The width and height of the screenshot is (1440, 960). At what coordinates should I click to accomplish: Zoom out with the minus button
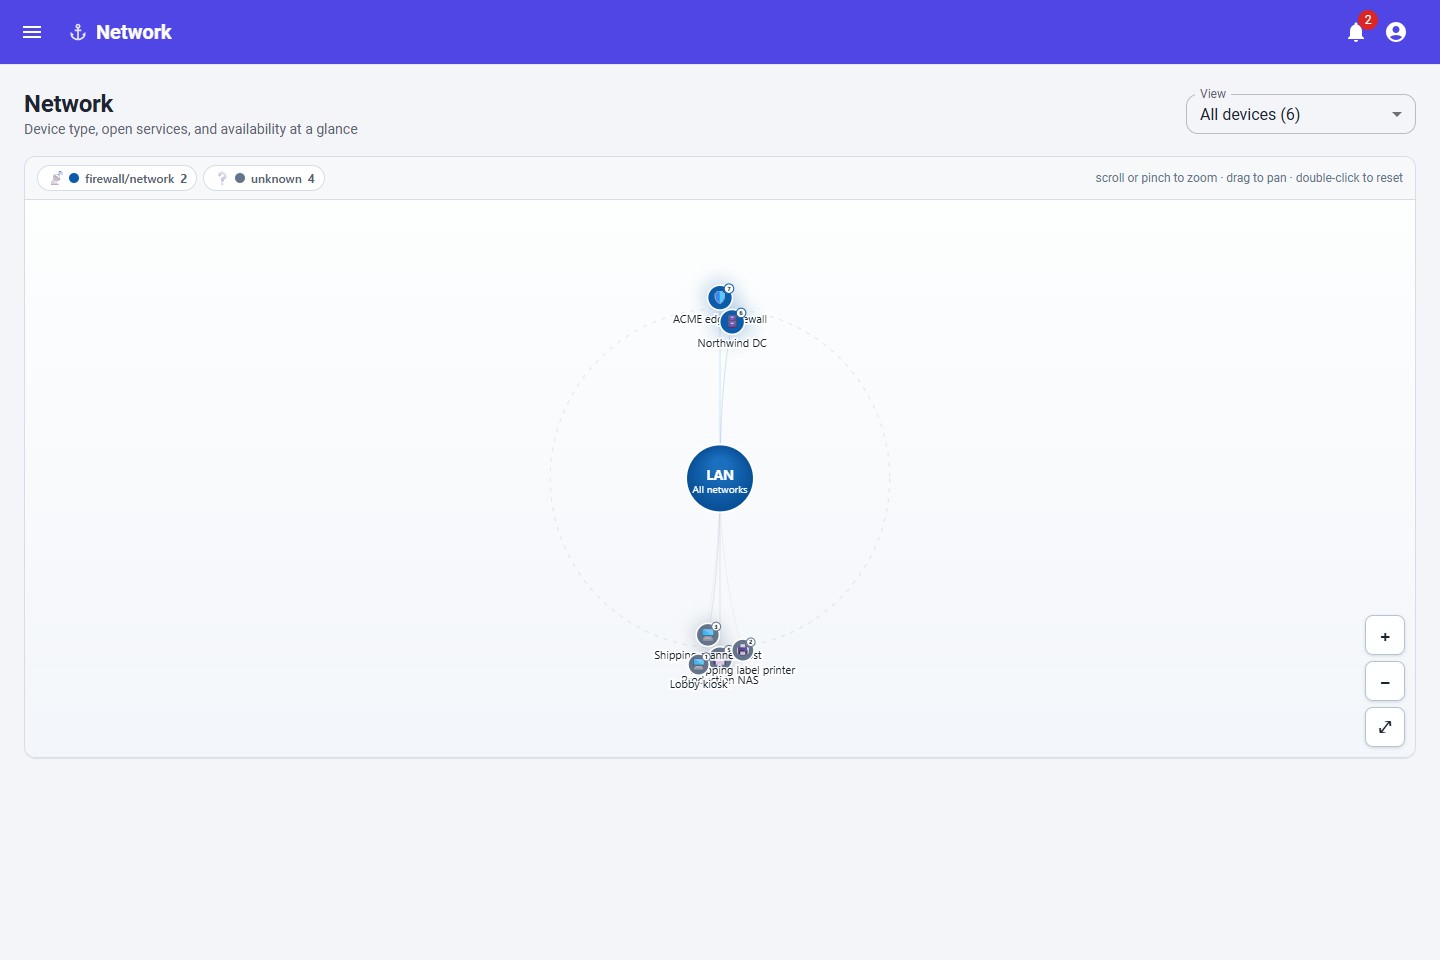(x=1385, y=681)
